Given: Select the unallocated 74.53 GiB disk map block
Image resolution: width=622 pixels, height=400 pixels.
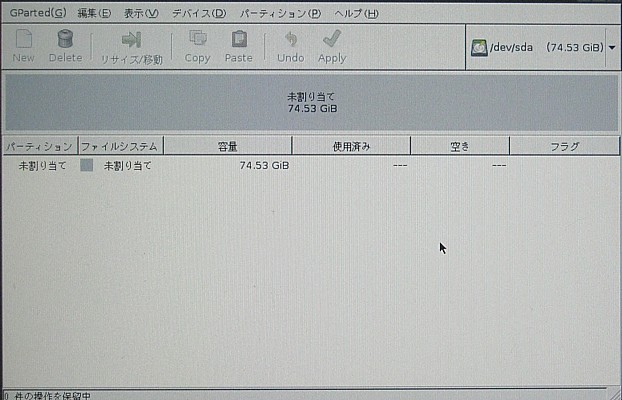Looking at the screenshot, I should point(312,102).
